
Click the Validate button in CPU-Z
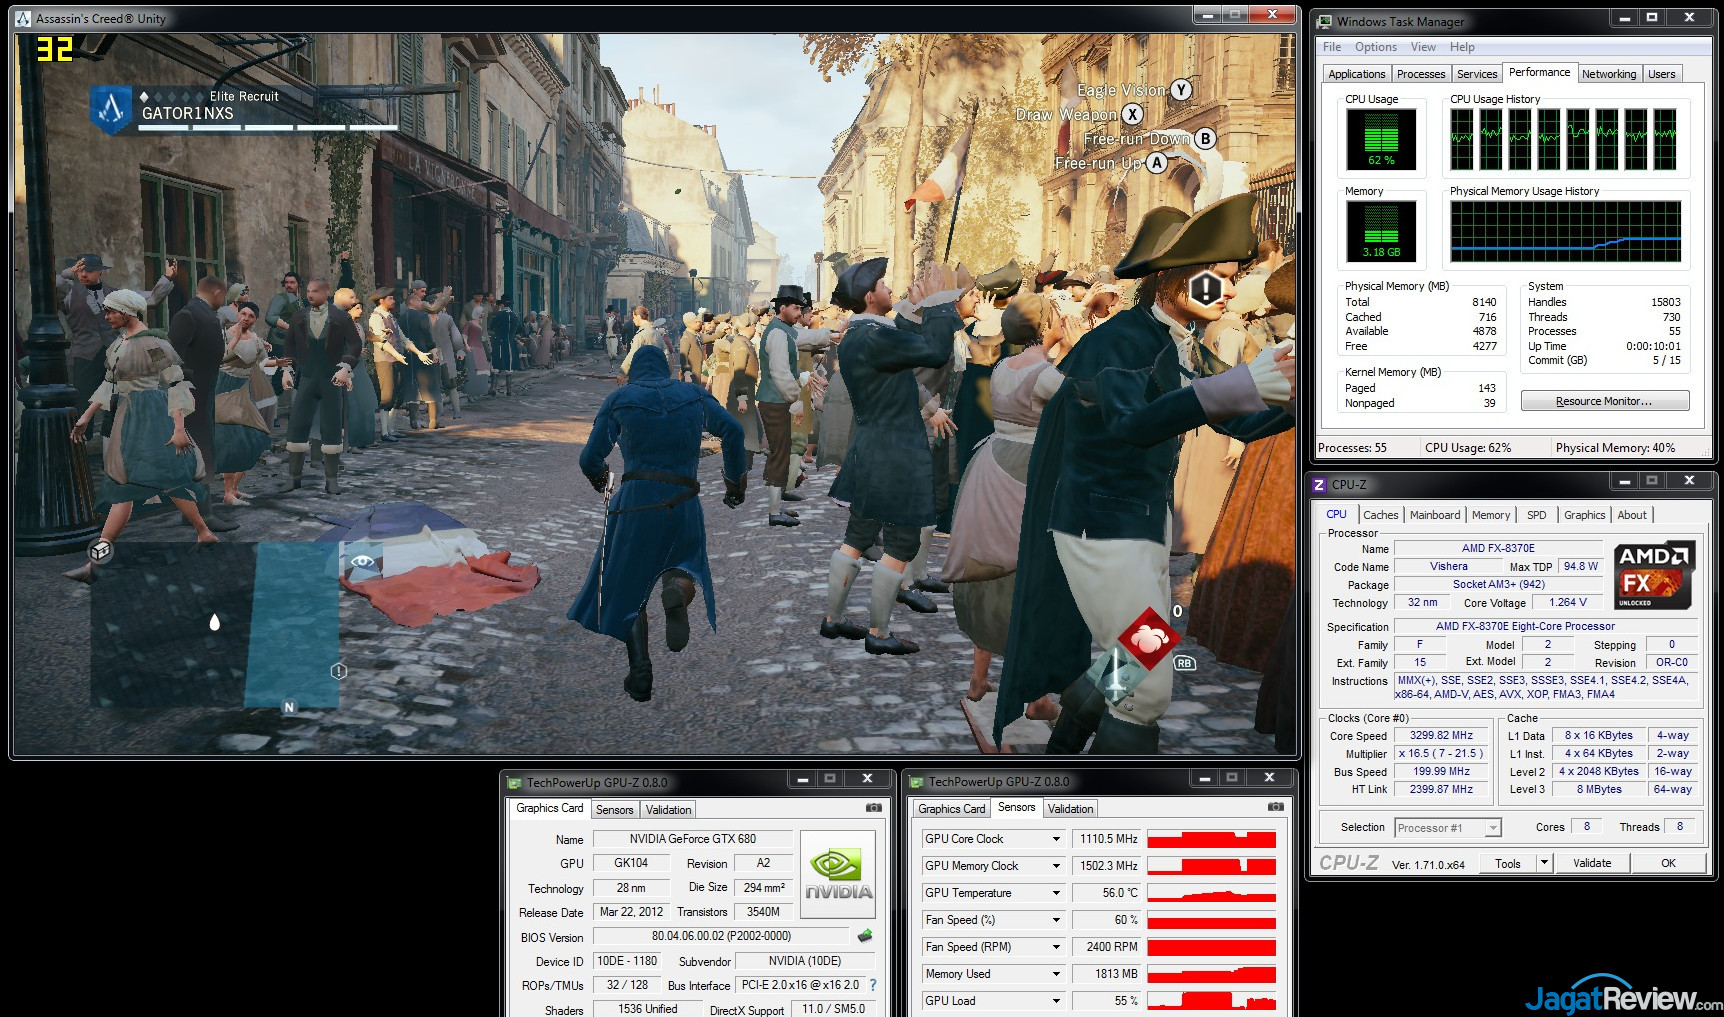click(x=1592, y=863)
